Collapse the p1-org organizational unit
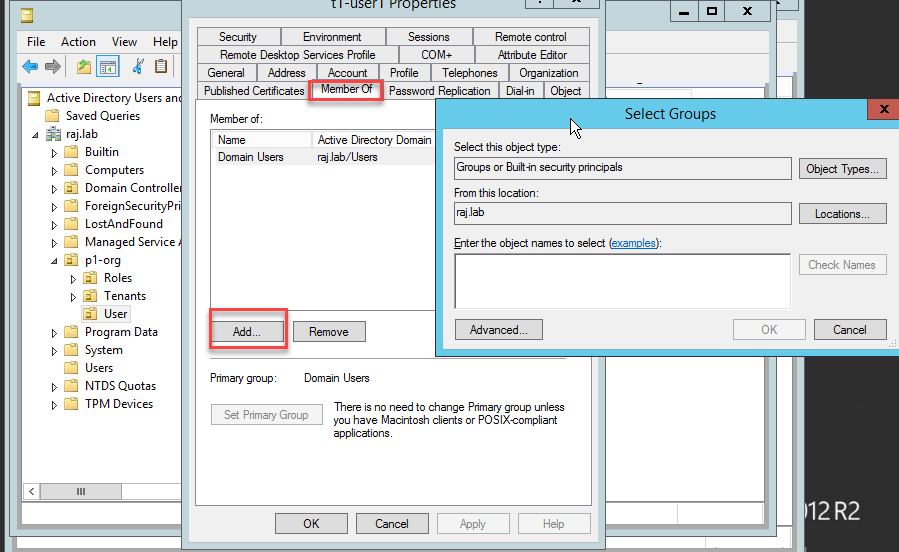This screenshot has height=552, width=899. pyautogui.click(x=54, y=261)
